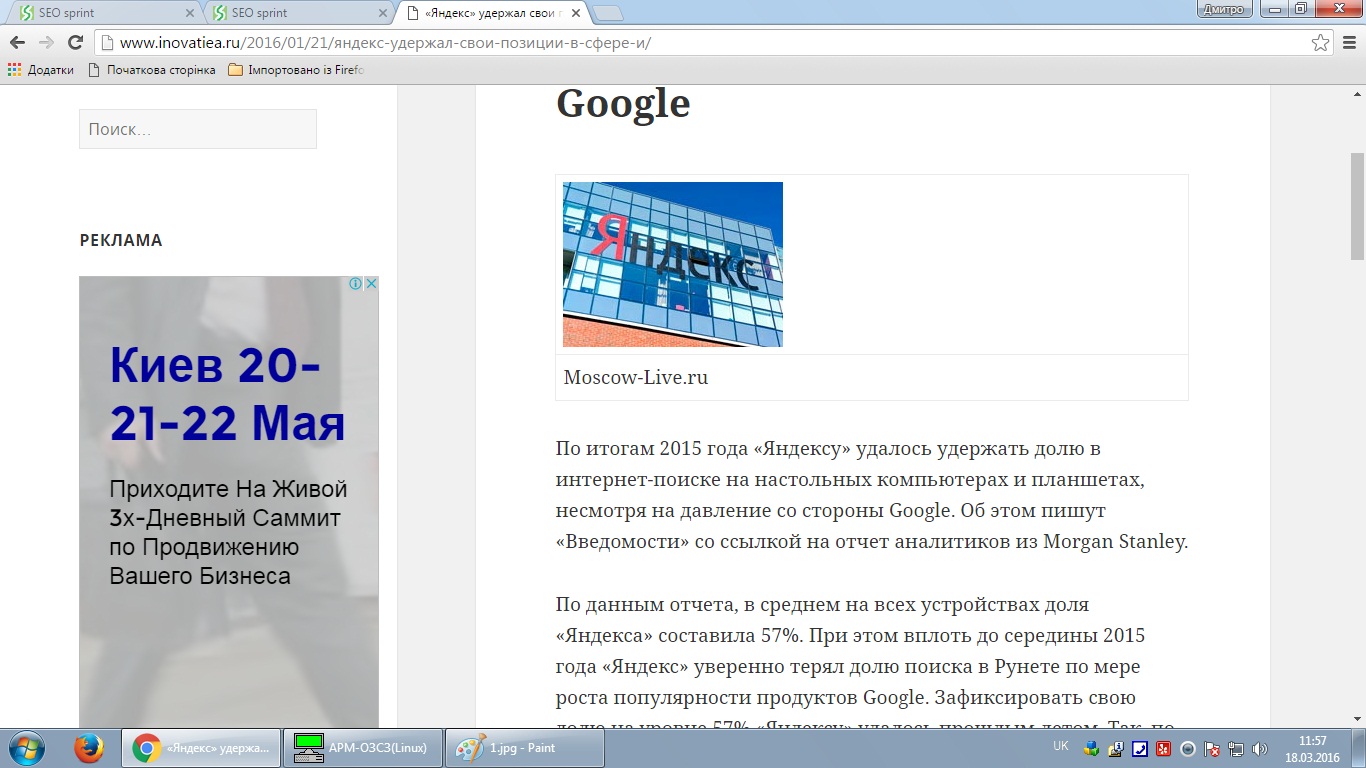Click the AdChoices info icon on the ad
1366x768 pixels.
[355, 284]
